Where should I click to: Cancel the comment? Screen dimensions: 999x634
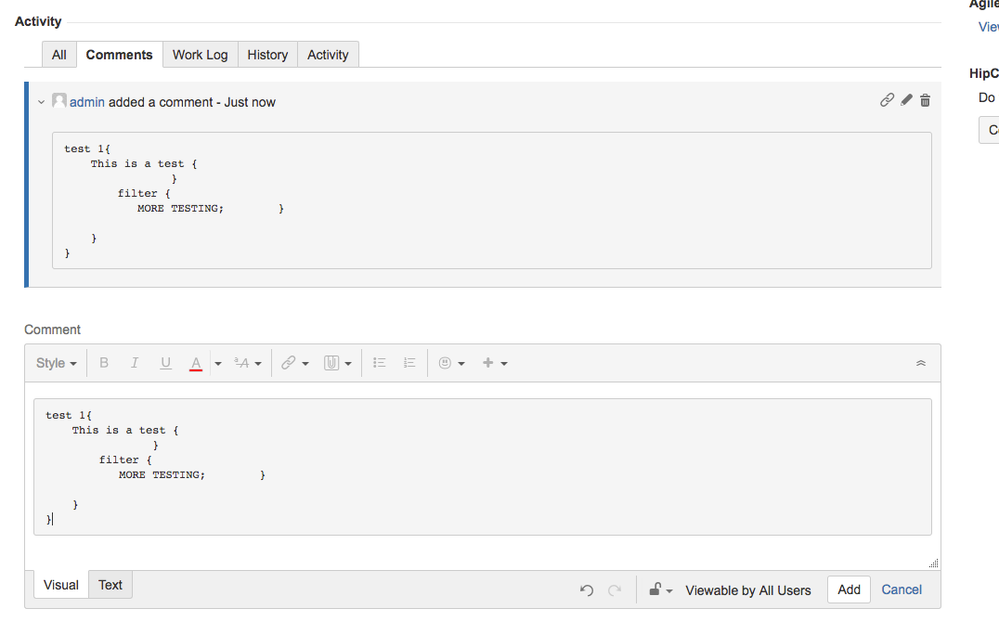(902, 589)
